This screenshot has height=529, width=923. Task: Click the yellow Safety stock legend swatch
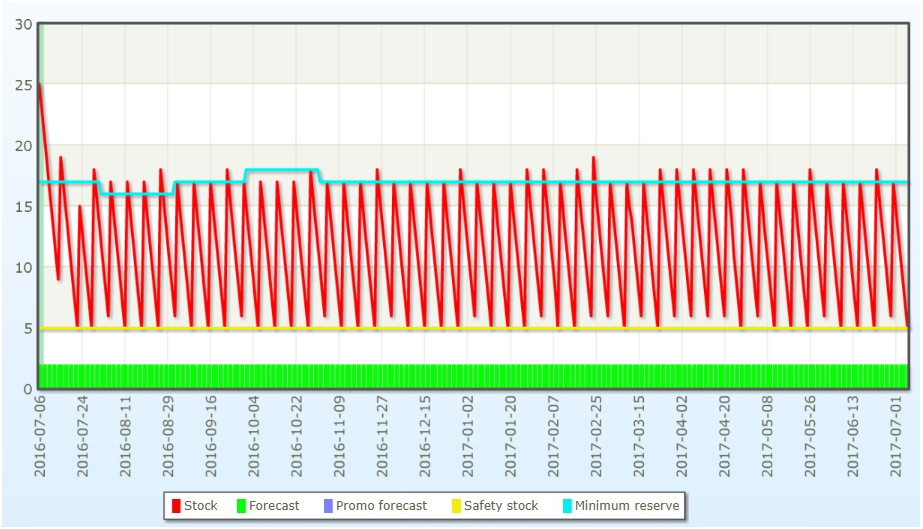pyautogui.click(x=456, y=506)
